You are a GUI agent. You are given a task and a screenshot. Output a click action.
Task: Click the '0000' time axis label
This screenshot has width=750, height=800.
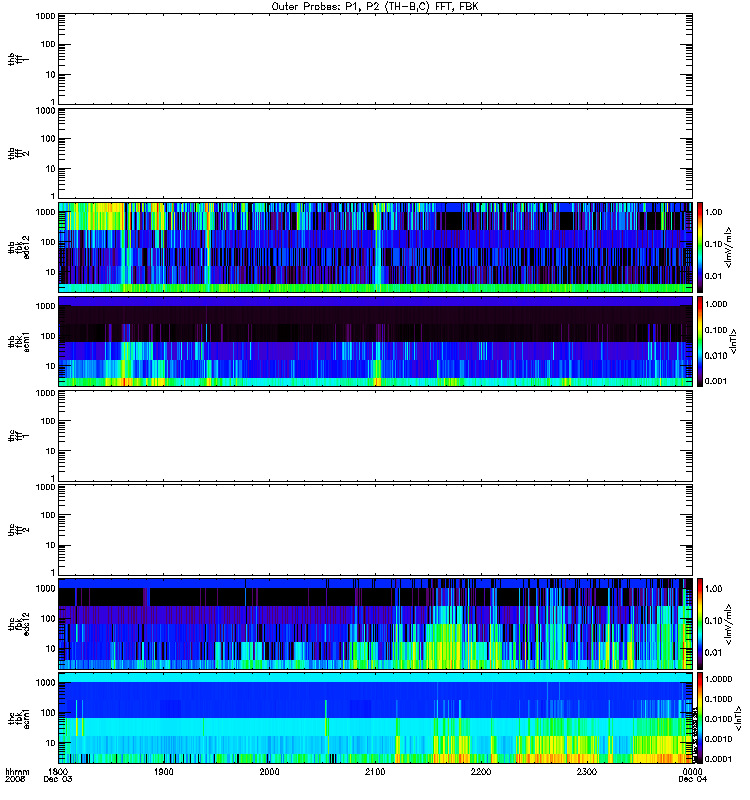click(x=692, y=771)
